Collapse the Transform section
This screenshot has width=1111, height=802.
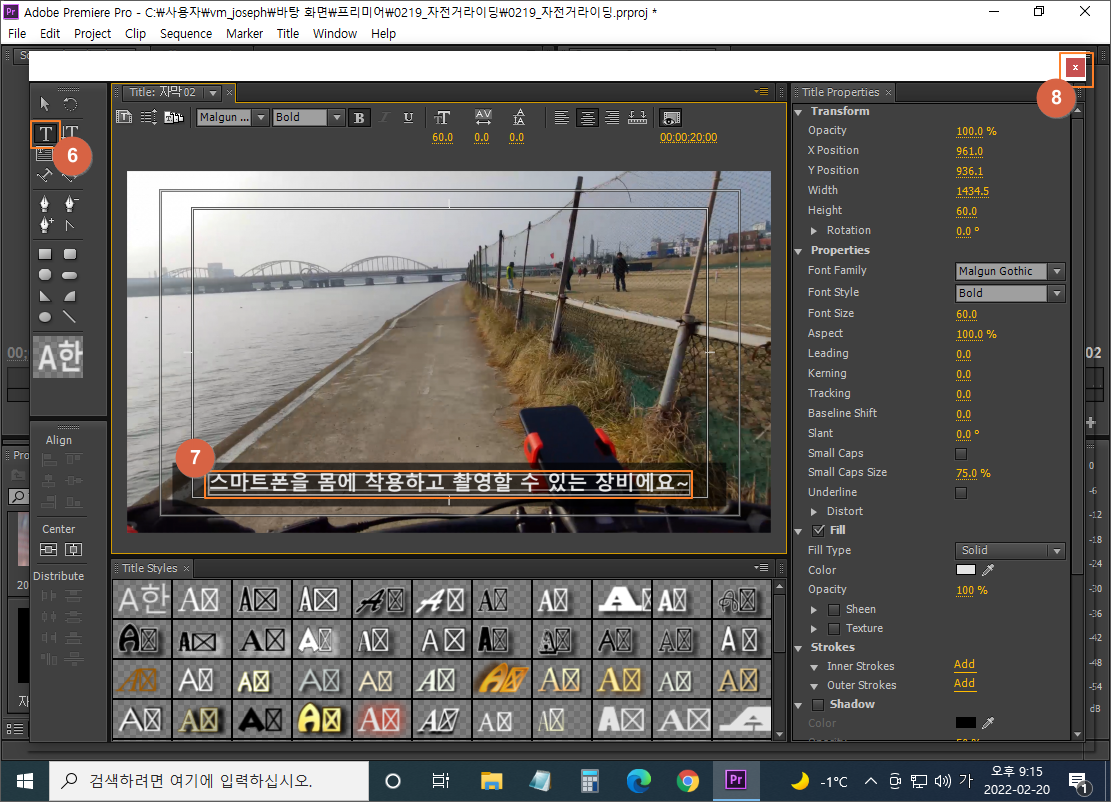(799, 112)
